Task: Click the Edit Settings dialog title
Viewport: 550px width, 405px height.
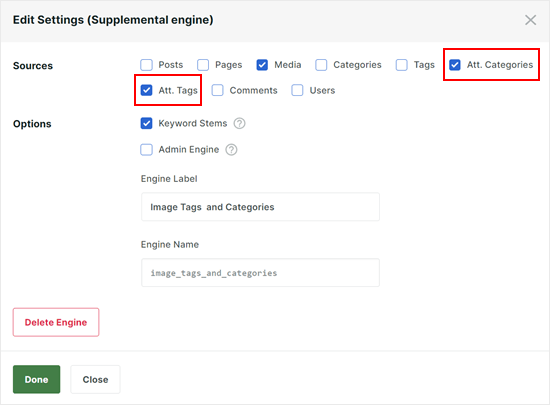Action: click(113, 20)
